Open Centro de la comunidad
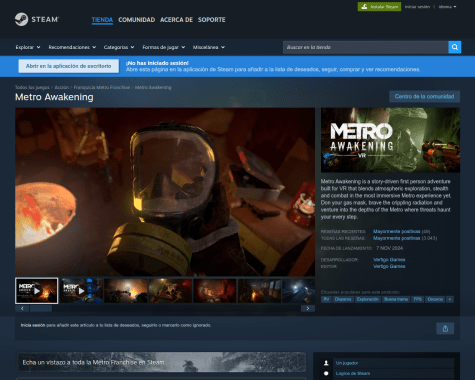The height and width of the screenshot is (380, 475). pyautogui.click(x=424, y=96)
